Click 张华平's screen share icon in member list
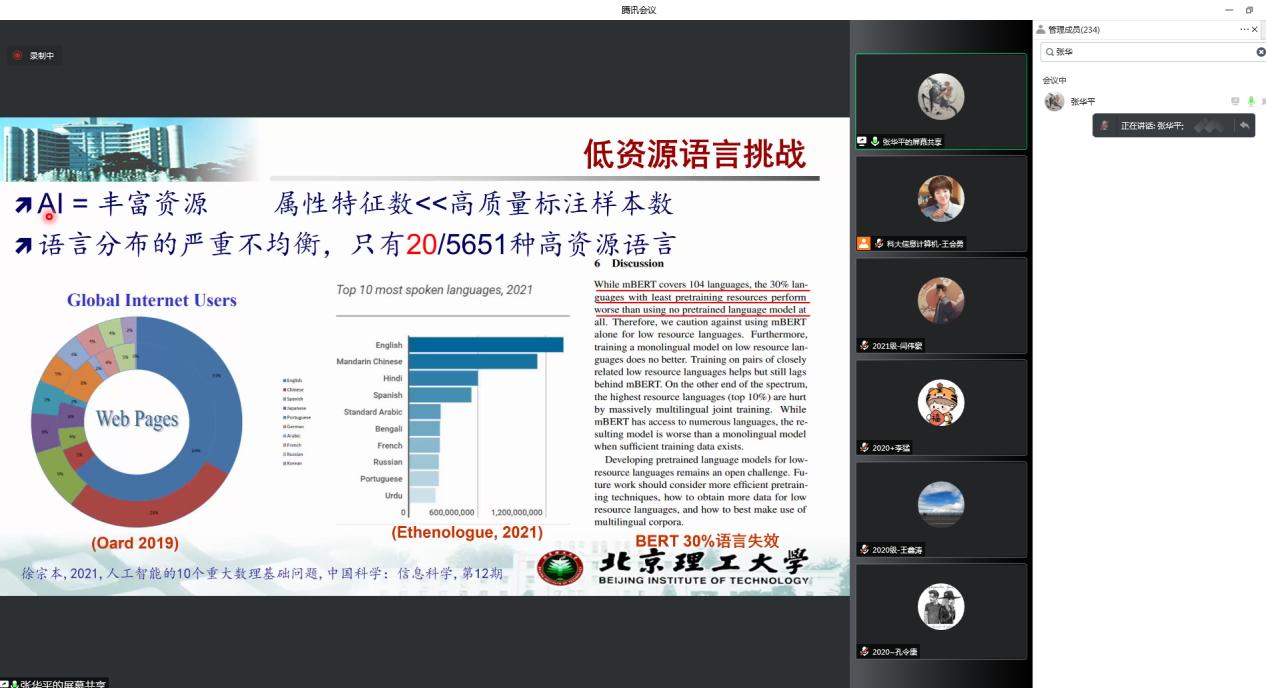The height and width of the screenshot is (688, 1266). point(1235,101)
